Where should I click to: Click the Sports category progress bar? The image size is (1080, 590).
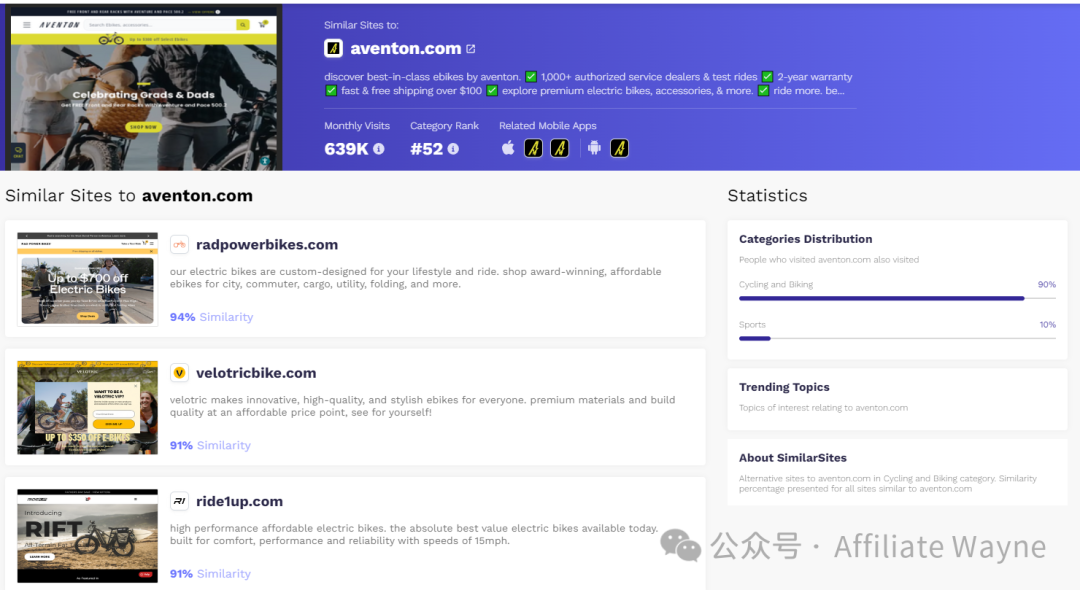897,338
